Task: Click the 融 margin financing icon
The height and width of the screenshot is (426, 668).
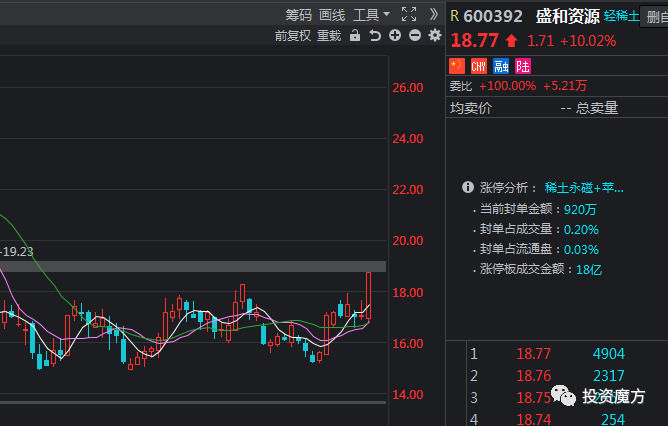Action: coord(501,66)
